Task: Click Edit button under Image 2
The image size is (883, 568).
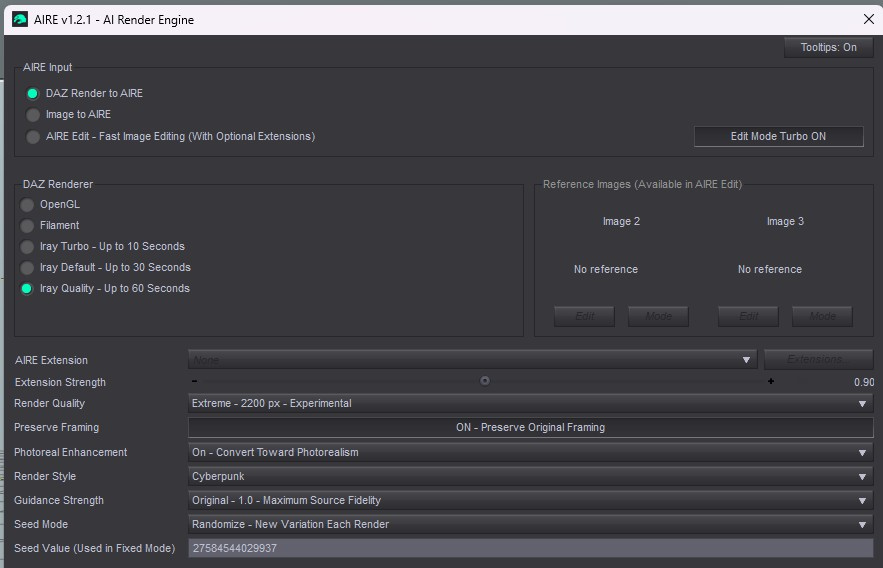Action: [584, 316]
